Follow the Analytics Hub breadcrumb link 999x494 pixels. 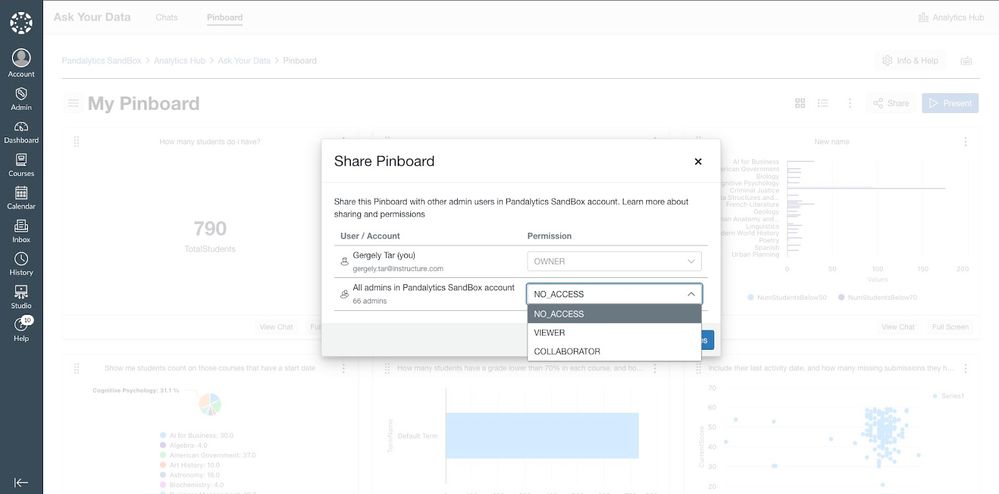pyautogui.click(x=179, y=61)
